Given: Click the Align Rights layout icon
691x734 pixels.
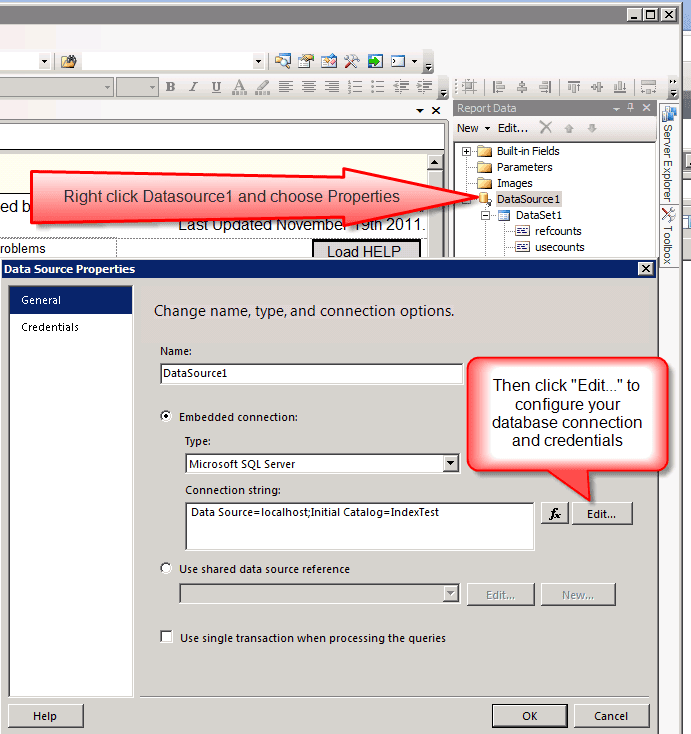Looking at the screenshot, I should (545, 87).
